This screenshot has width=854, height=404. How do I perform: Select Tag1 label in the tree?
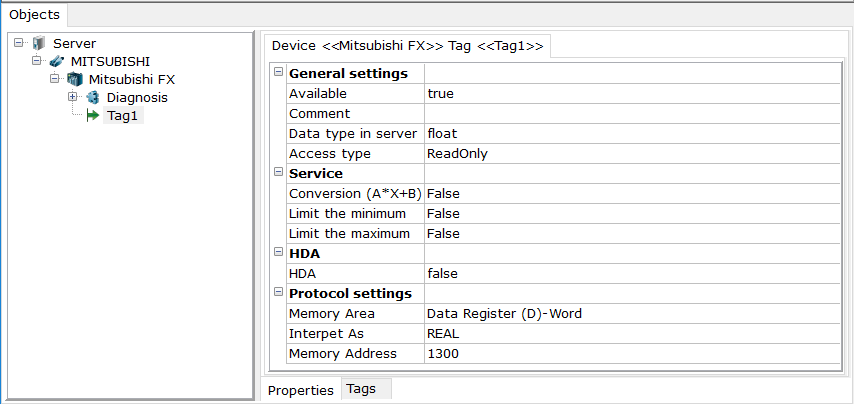coord(123,116)
